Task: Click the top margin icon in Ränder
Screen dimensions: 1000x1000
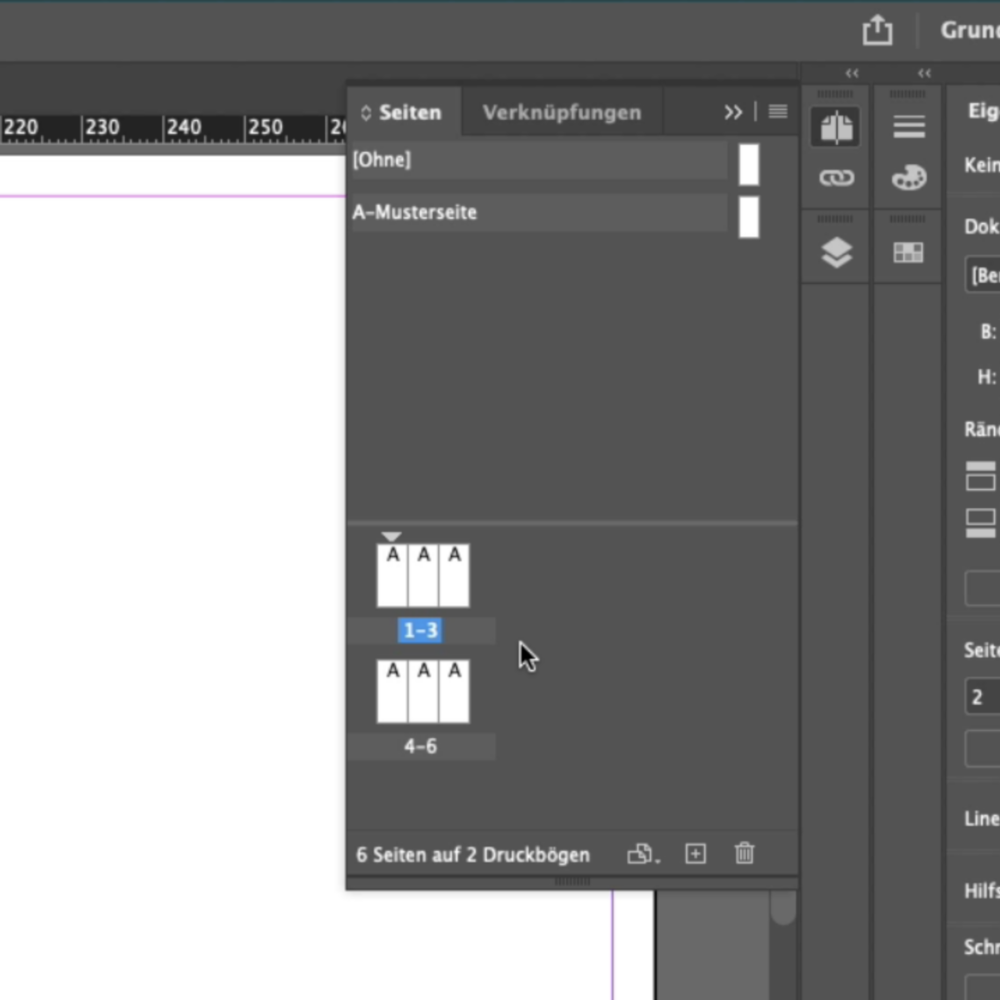Action: (980, 476)
